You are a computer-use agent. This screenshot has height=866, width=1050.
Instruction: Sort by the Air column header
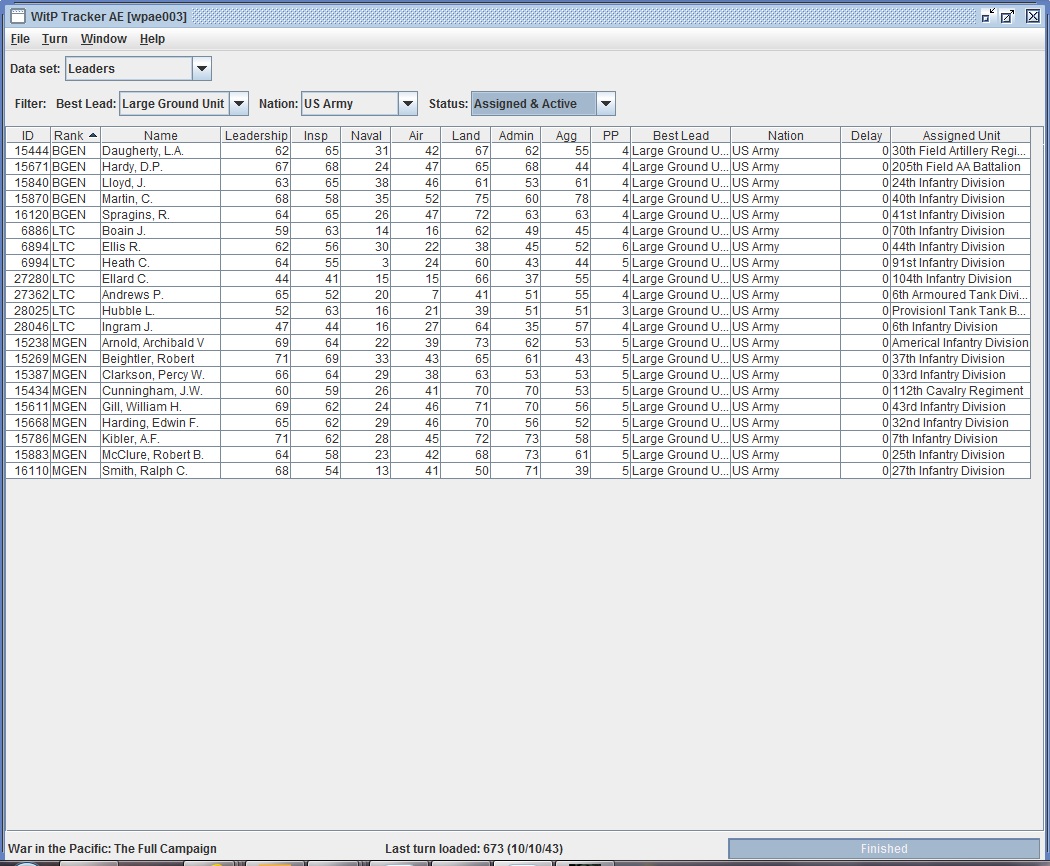coord(416,135)
